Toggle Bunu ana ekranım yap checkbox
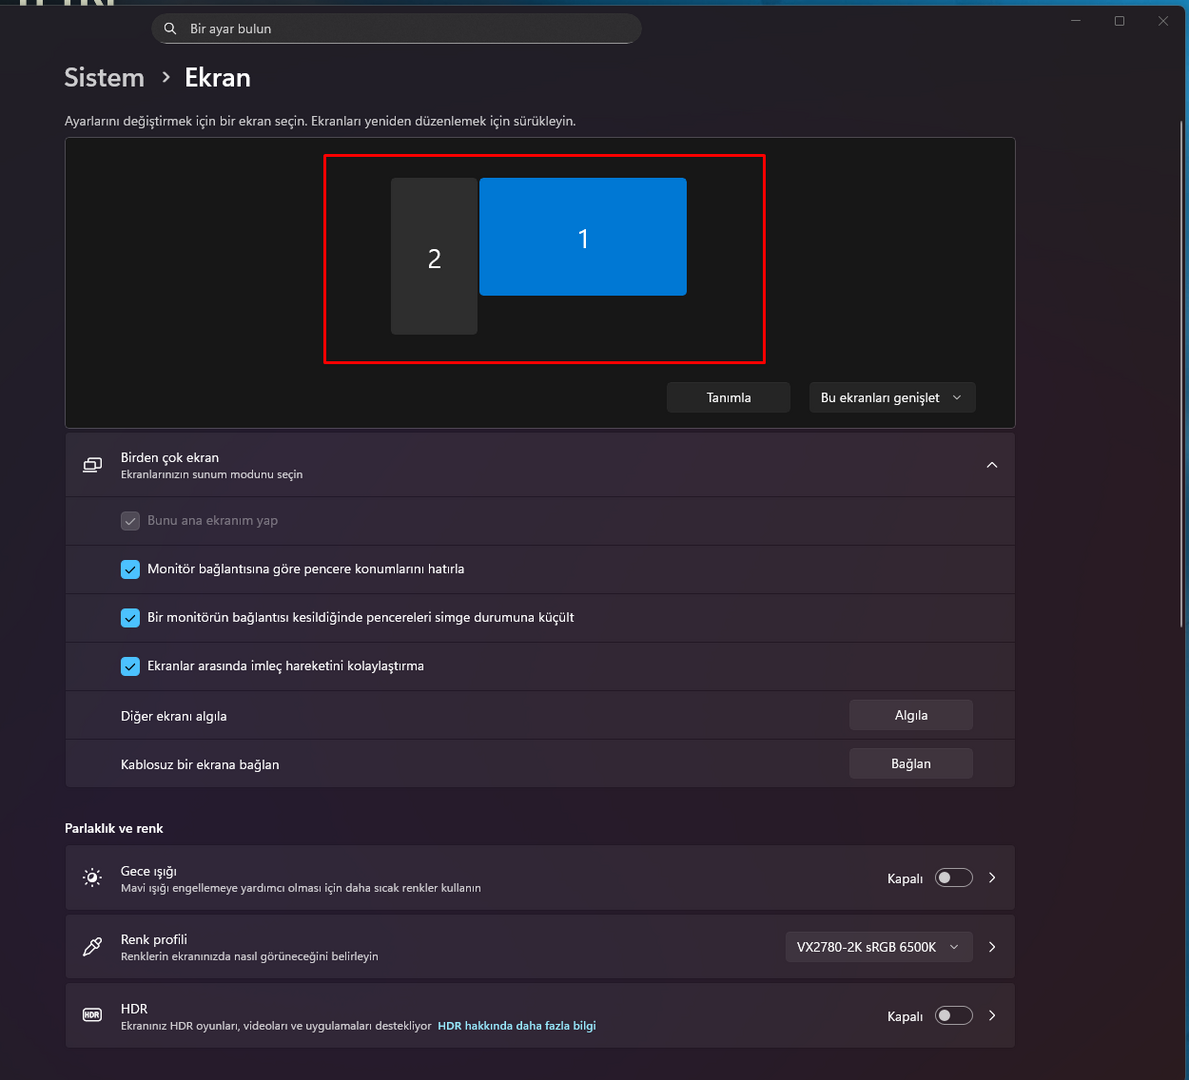The height and width of the screenshot is (1080, 1189). (x=130, y=521)
